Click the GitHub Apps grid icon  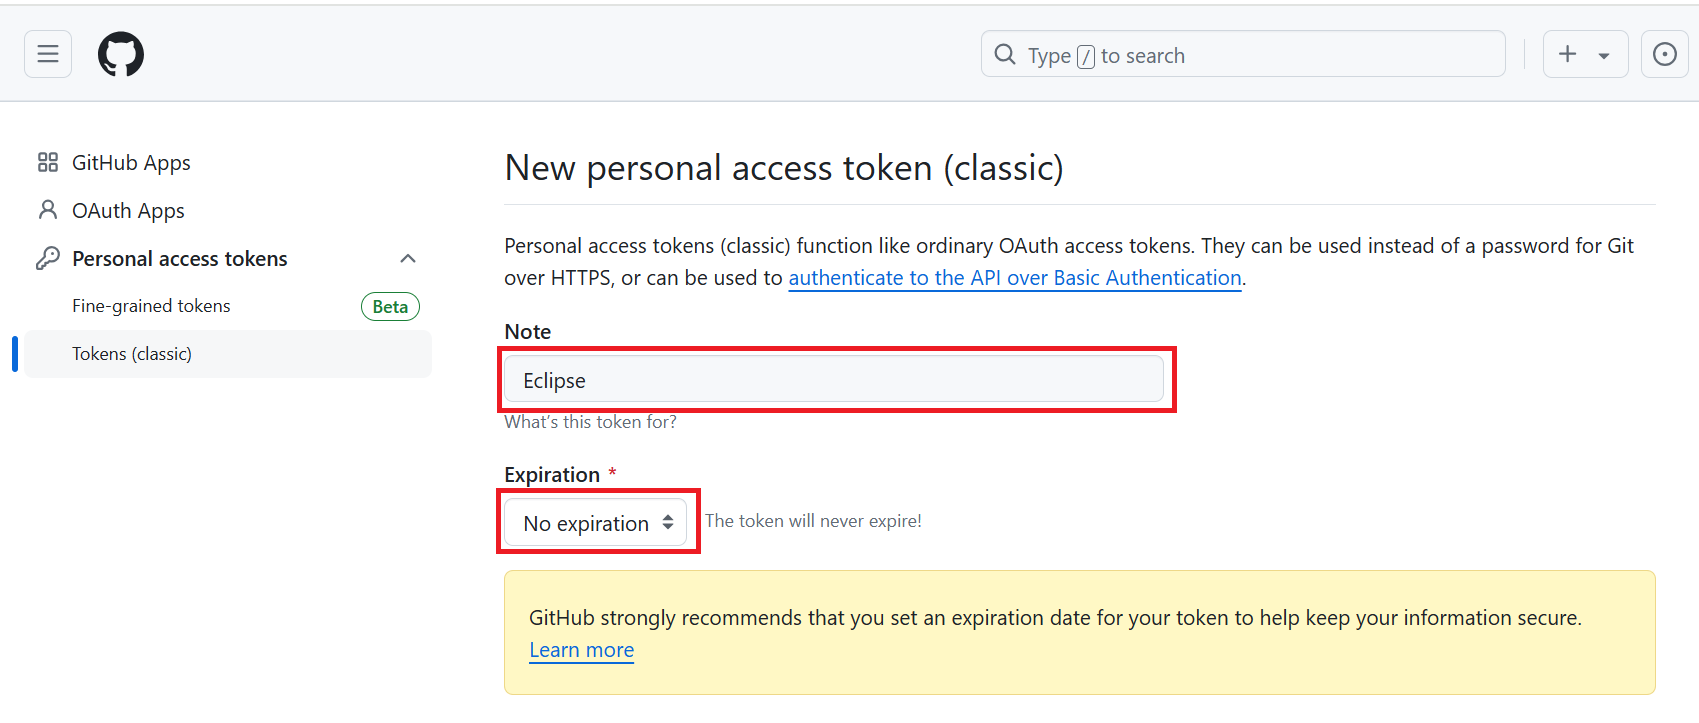pos(48,162)
